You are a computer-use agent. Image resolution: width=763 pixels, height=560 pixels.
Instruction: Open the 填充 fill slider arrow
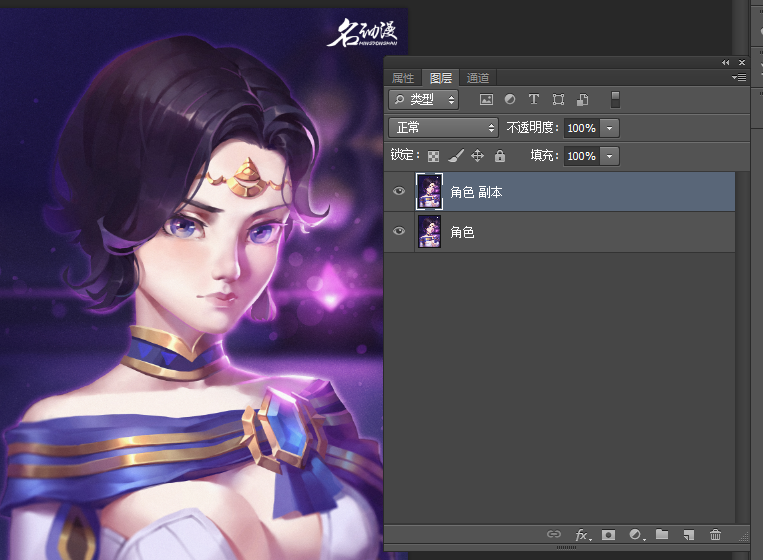(610, 156)
